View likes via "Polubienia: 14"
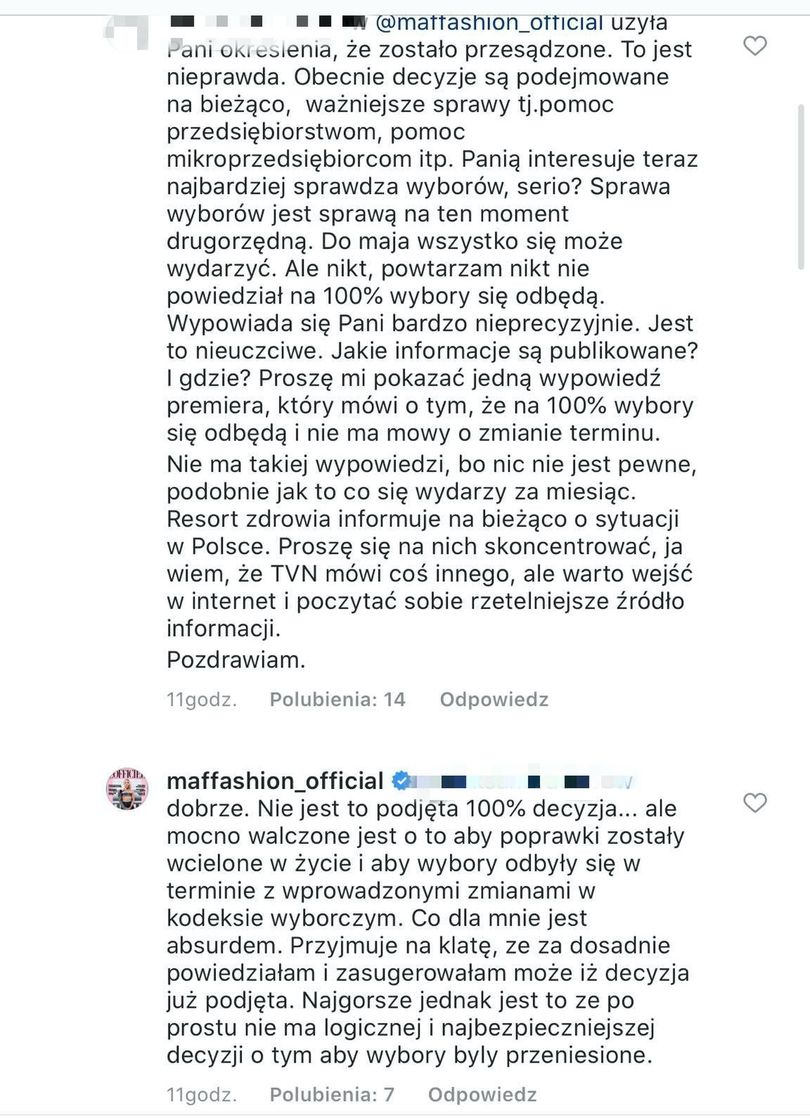Screen dimensions: 810x1118 (337, 700)
